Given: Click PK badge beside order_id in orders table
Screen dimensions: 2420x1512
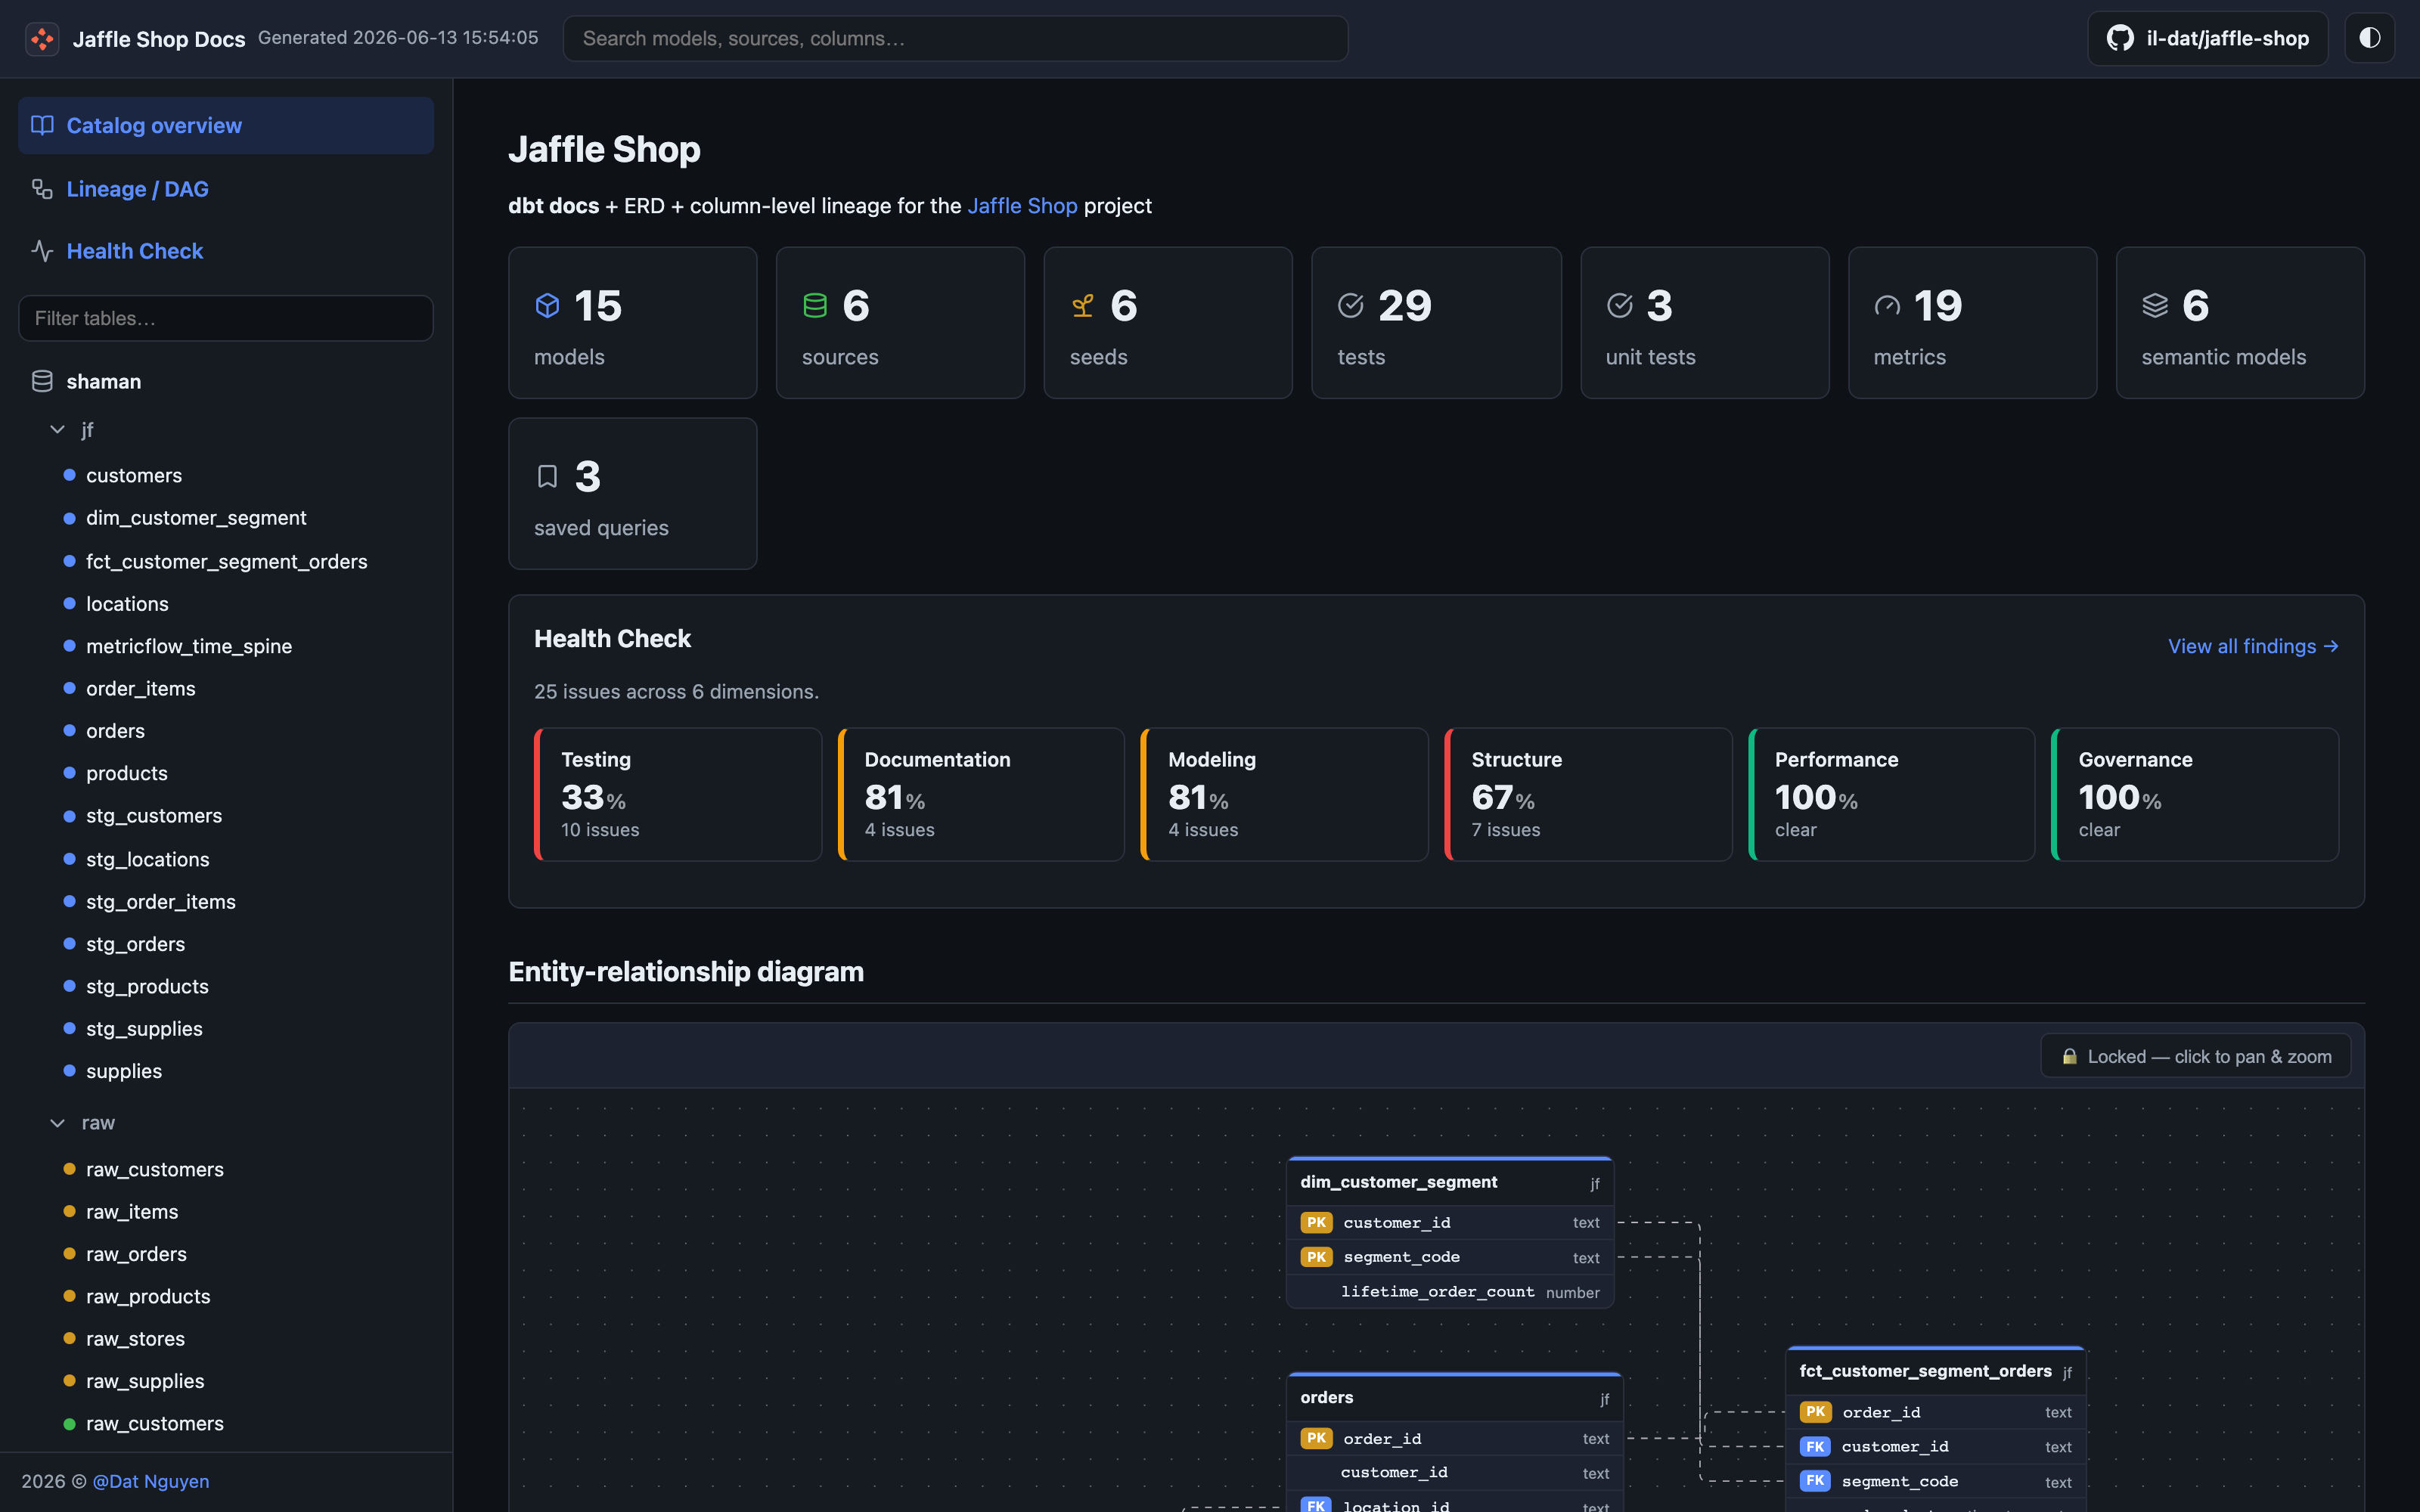Looking at the screenshot, I should [x=1316, y=1438].
